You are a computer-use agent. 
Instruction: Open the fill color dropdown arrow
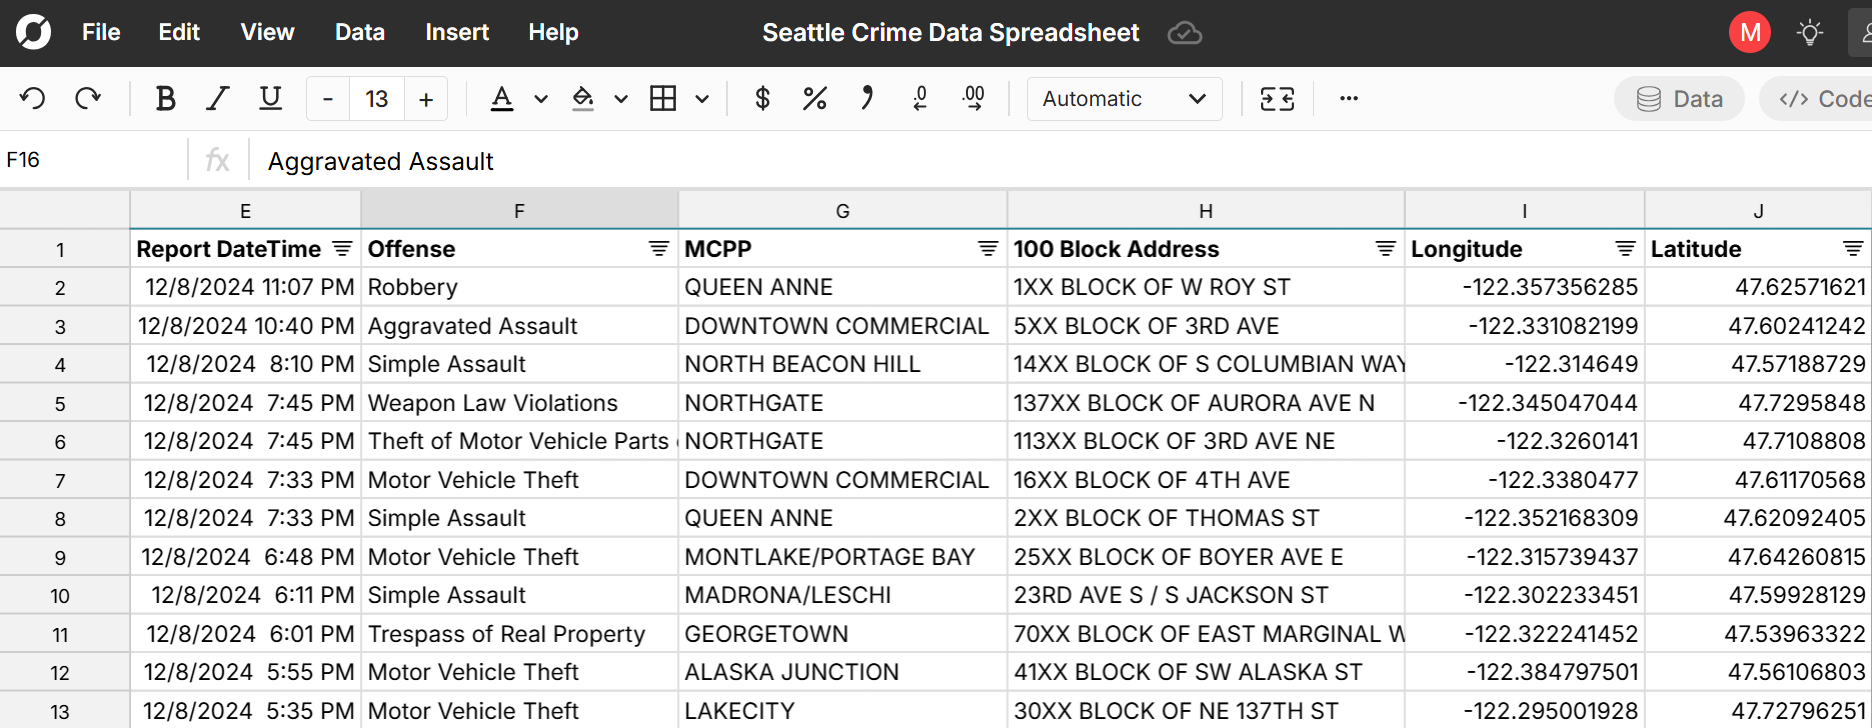click(x=621, y=99)
